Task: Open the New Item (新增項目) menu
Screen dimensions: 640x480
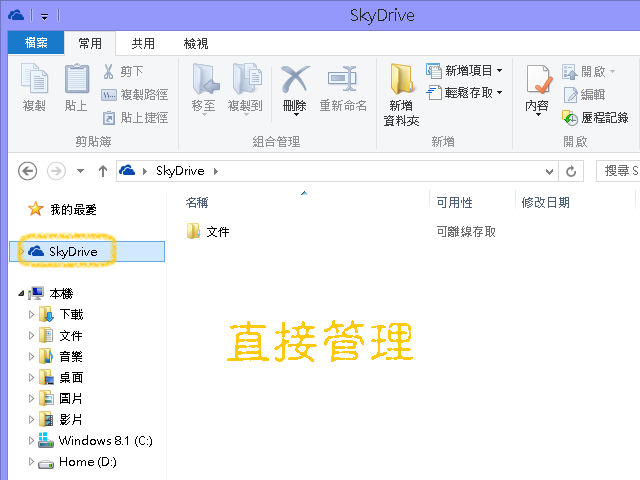Action: (464, 71)
